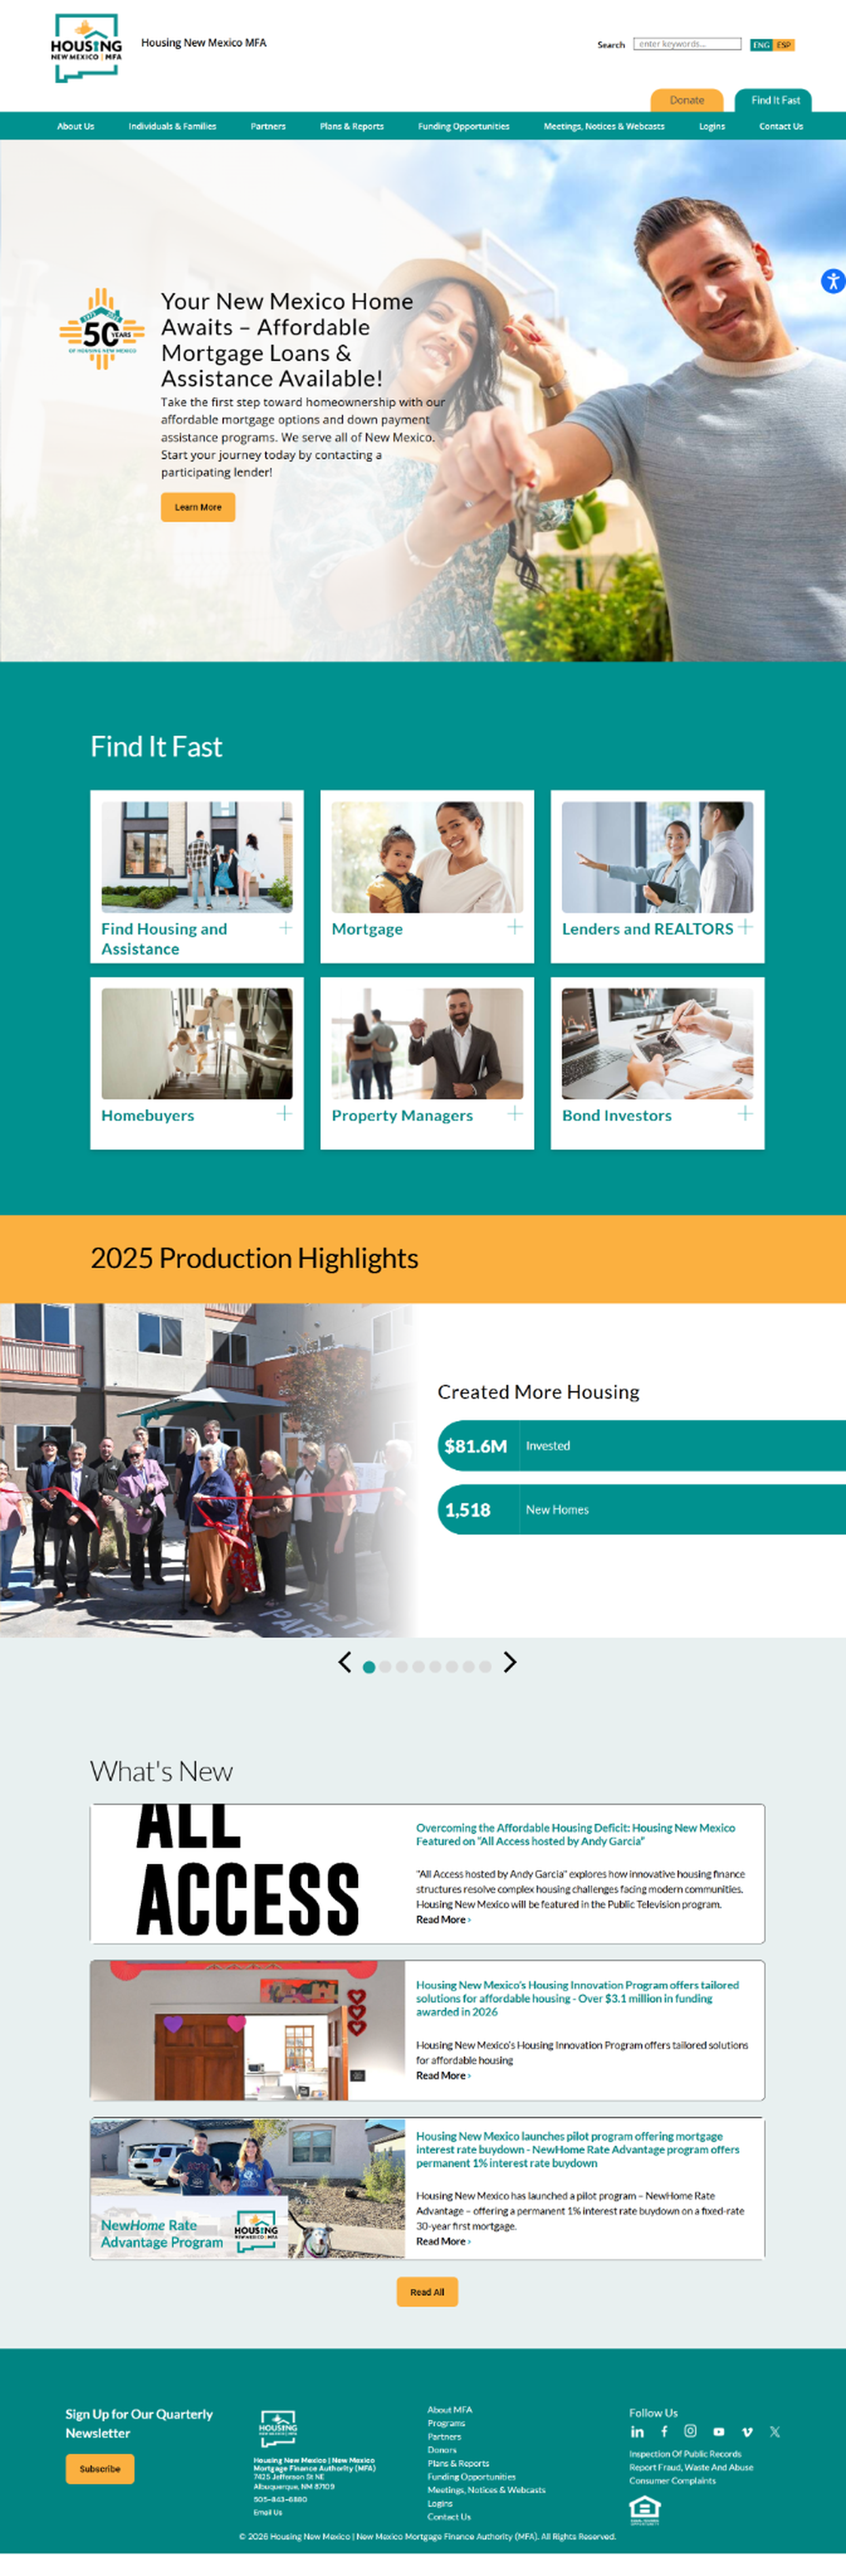This screenshot has height=2576, width=846.
Task: Expand Bond Investors card plus
Action: [745, 1113]
